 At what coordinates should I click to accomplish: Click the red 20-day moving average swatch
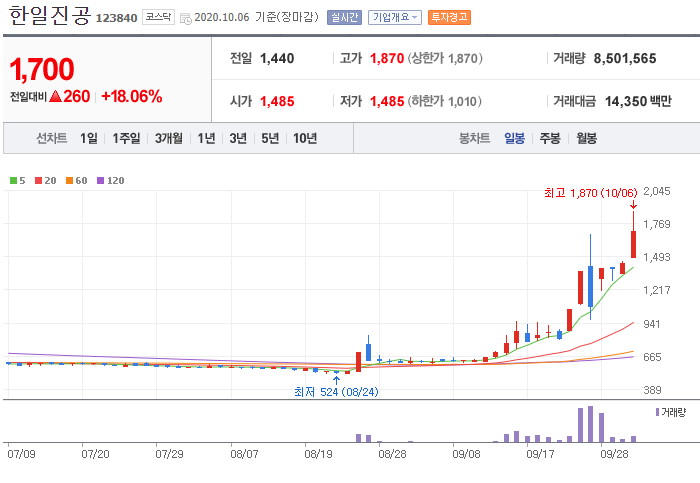point(38,180)
